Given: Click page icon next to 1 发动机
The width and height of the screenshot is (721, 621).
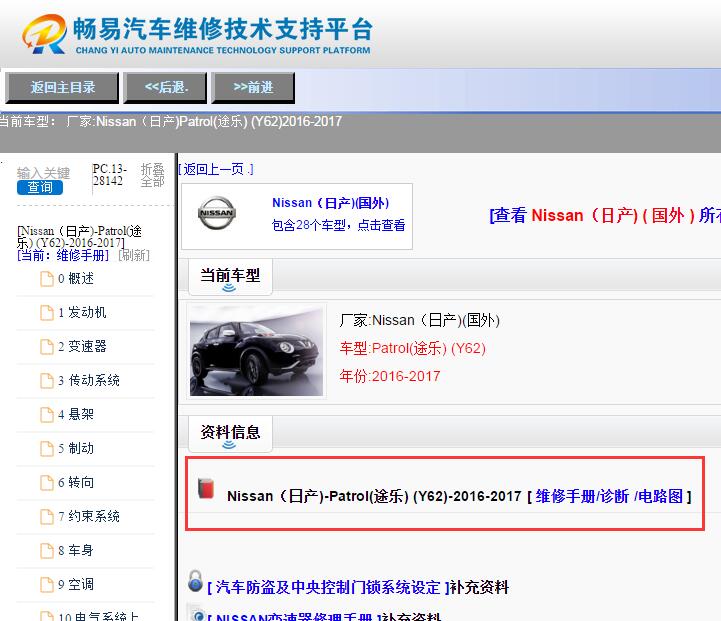Looking at the screenshot, I should tap(47, 313).
